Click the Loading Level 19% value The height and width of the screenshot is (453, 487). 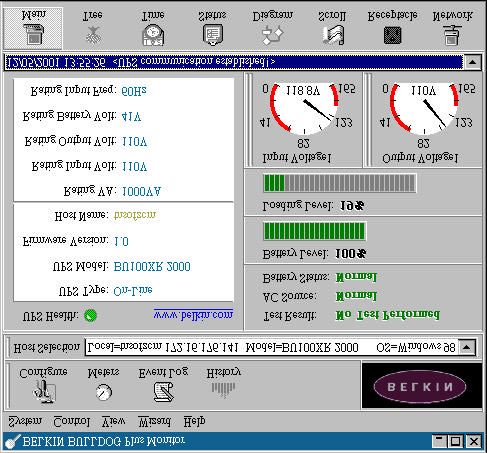point(352,206)
